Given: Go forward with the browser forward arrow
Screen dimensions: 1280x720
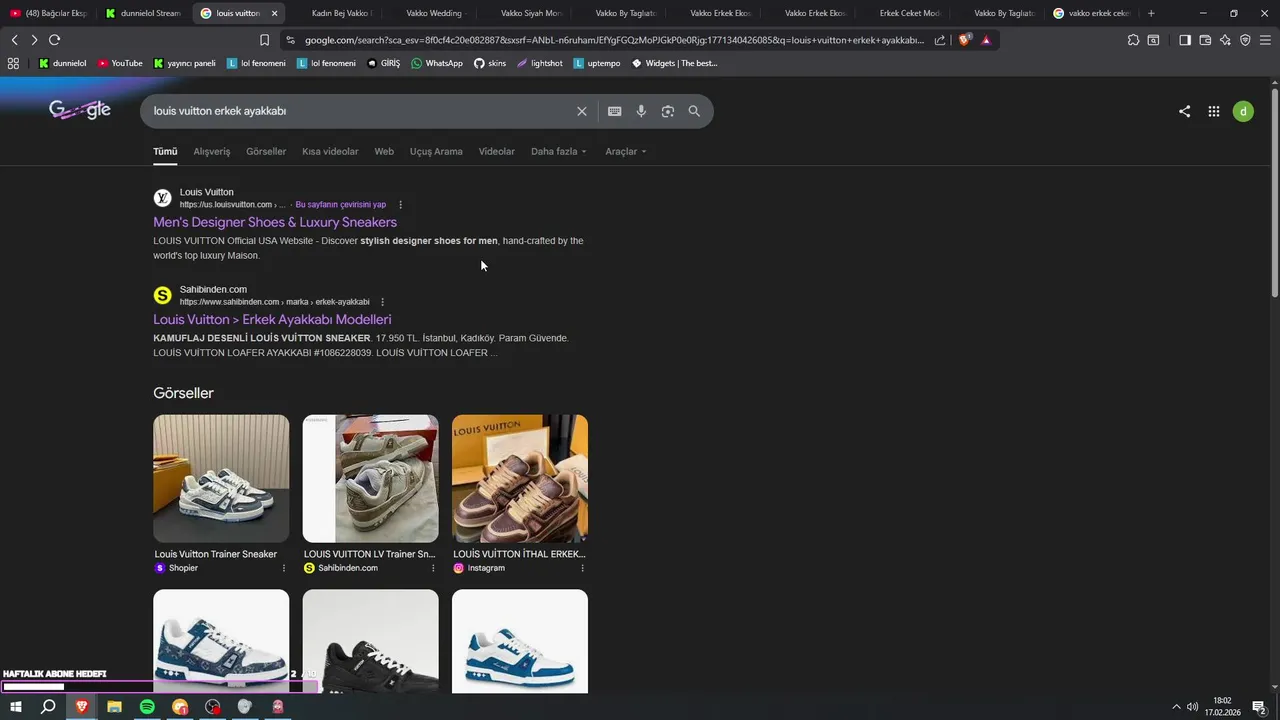Looking at the screenshot, I should click(34, 40).
